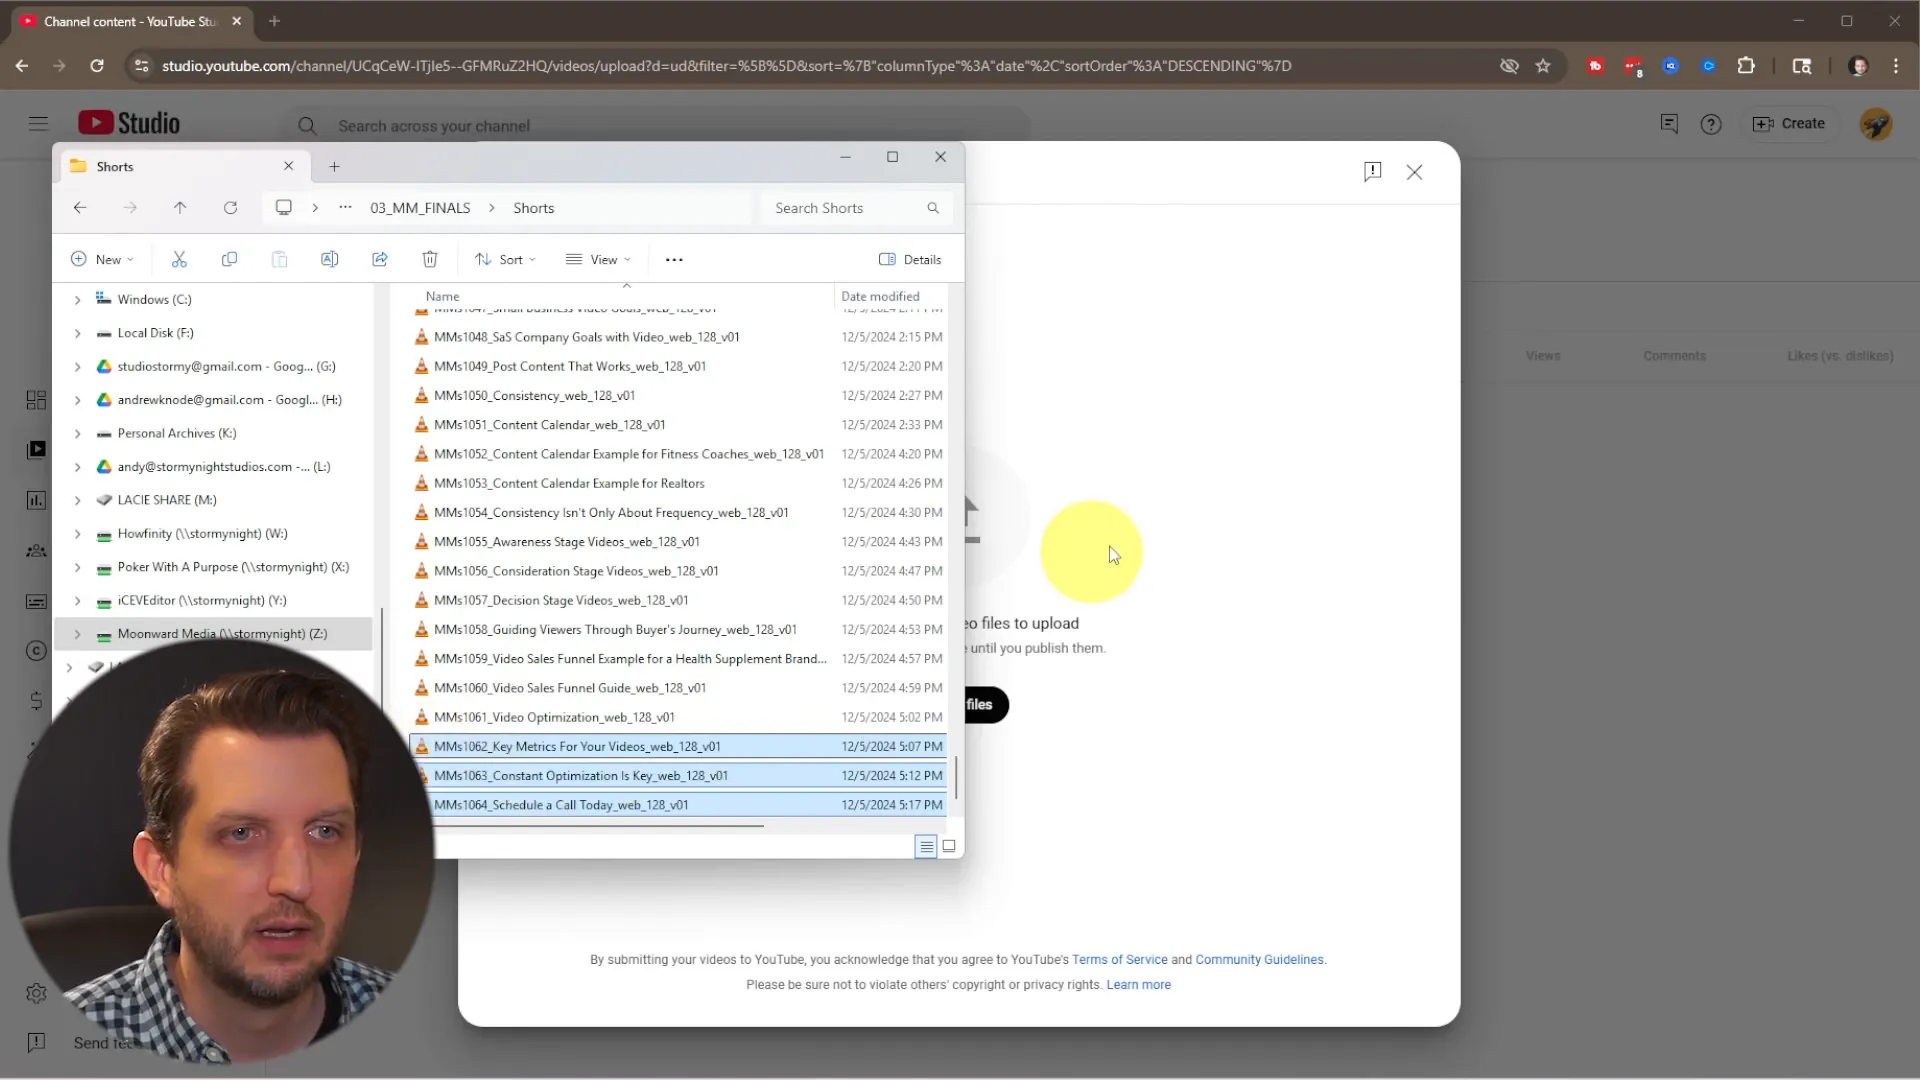The image size is (1920, 1080).
Task: Switch to details list view icon
Action: 926,846
